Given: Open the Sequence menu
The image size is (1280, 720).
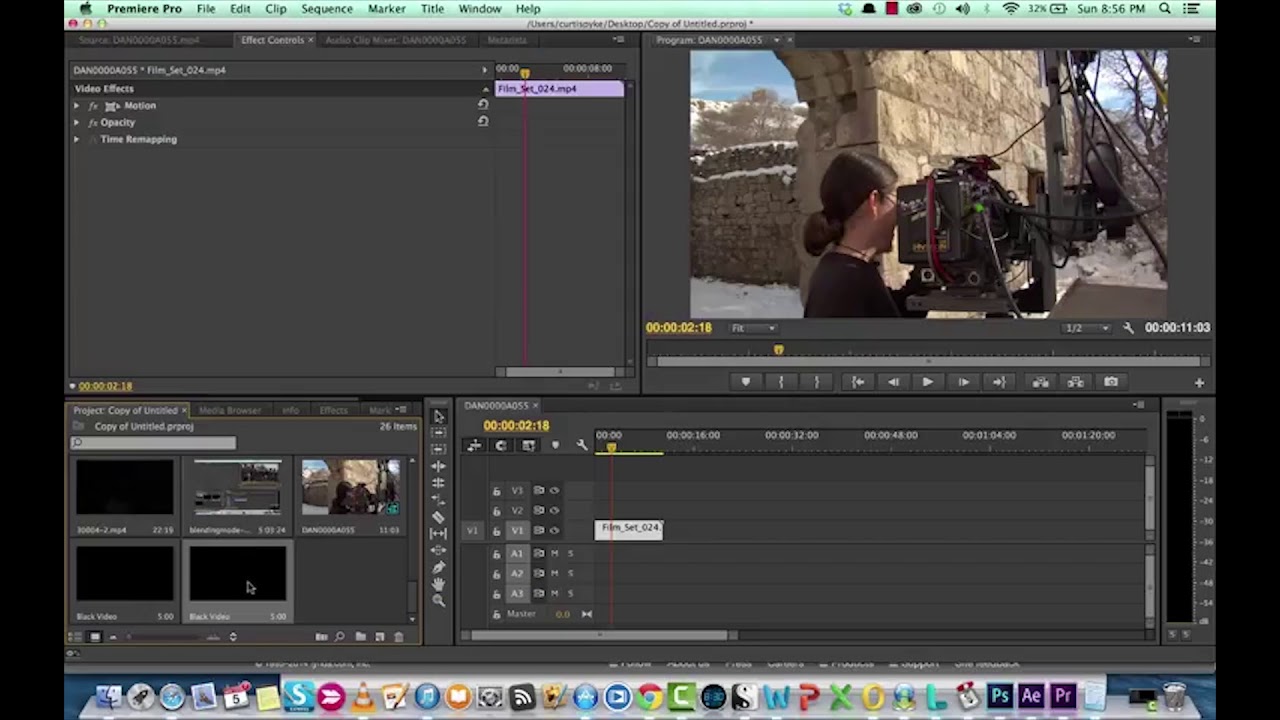Looking at the screenshot, I should point(326,9).
